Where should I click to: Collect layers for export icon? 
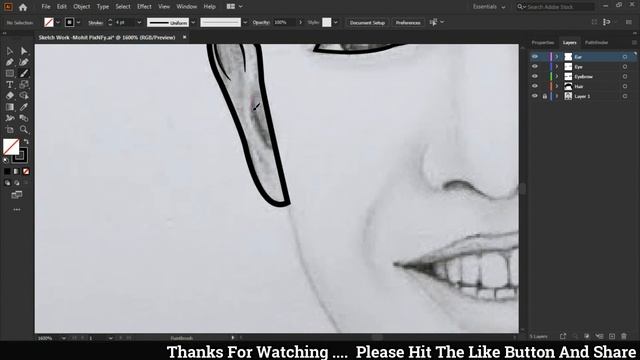pyautogui.click(x=563, y=336)
